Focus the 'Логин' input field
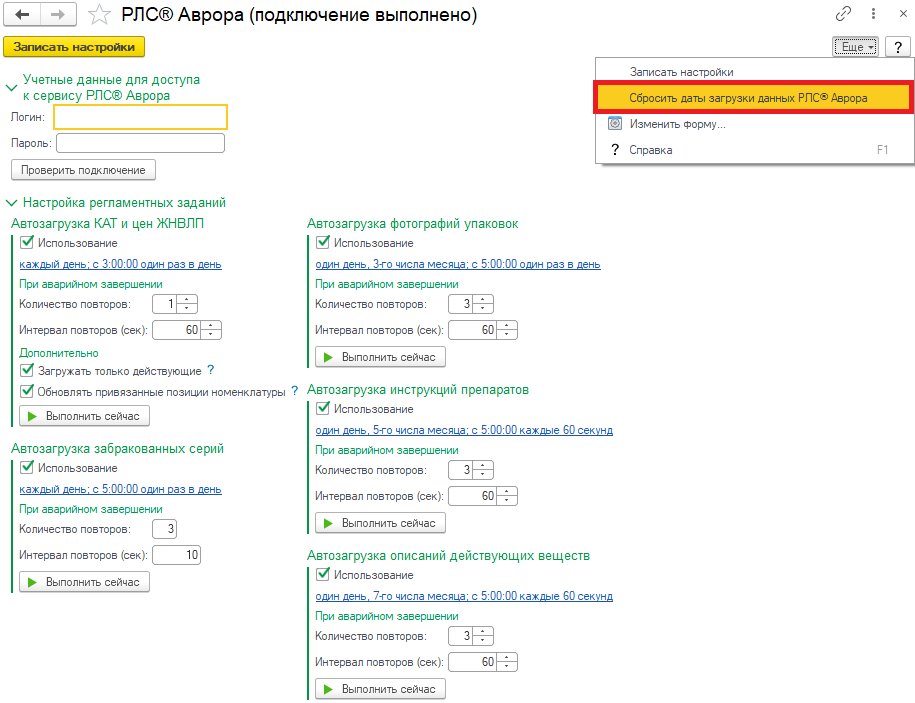The width and height of the screenshot is (915, 703). click(x=140, y=117)
